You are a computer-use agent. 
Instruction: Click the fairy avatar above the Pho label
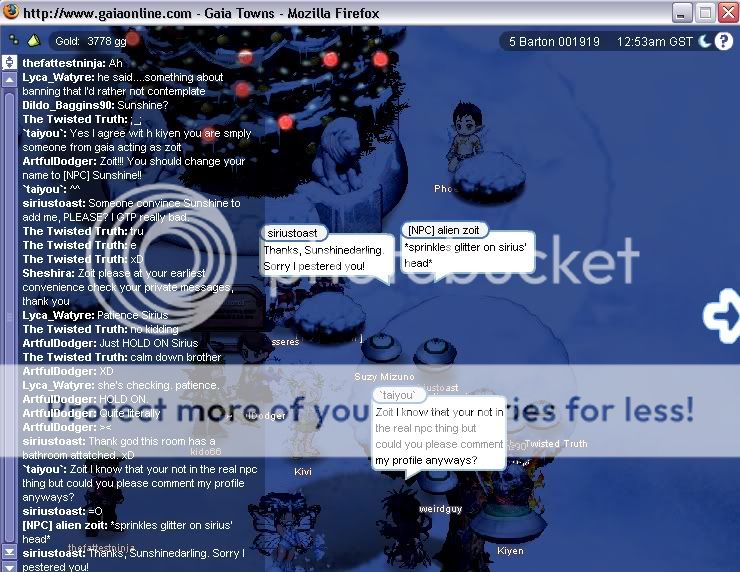(x=466, y=136)
